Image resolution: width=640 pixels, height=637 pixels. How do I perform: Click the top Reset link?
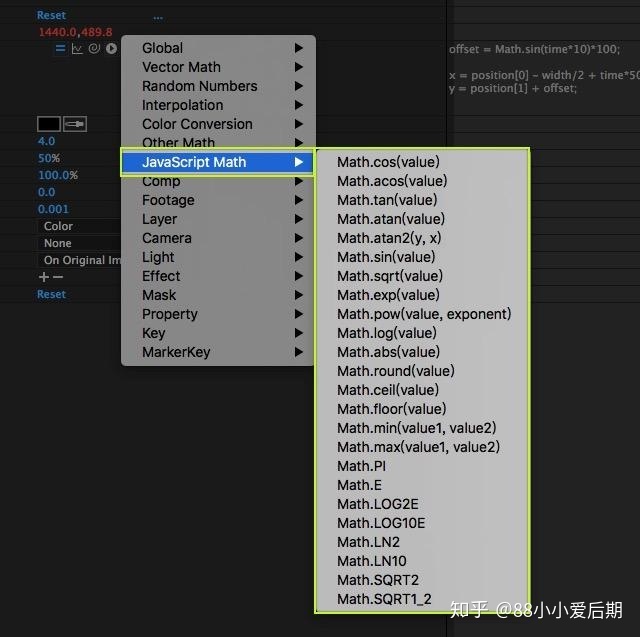51,16
